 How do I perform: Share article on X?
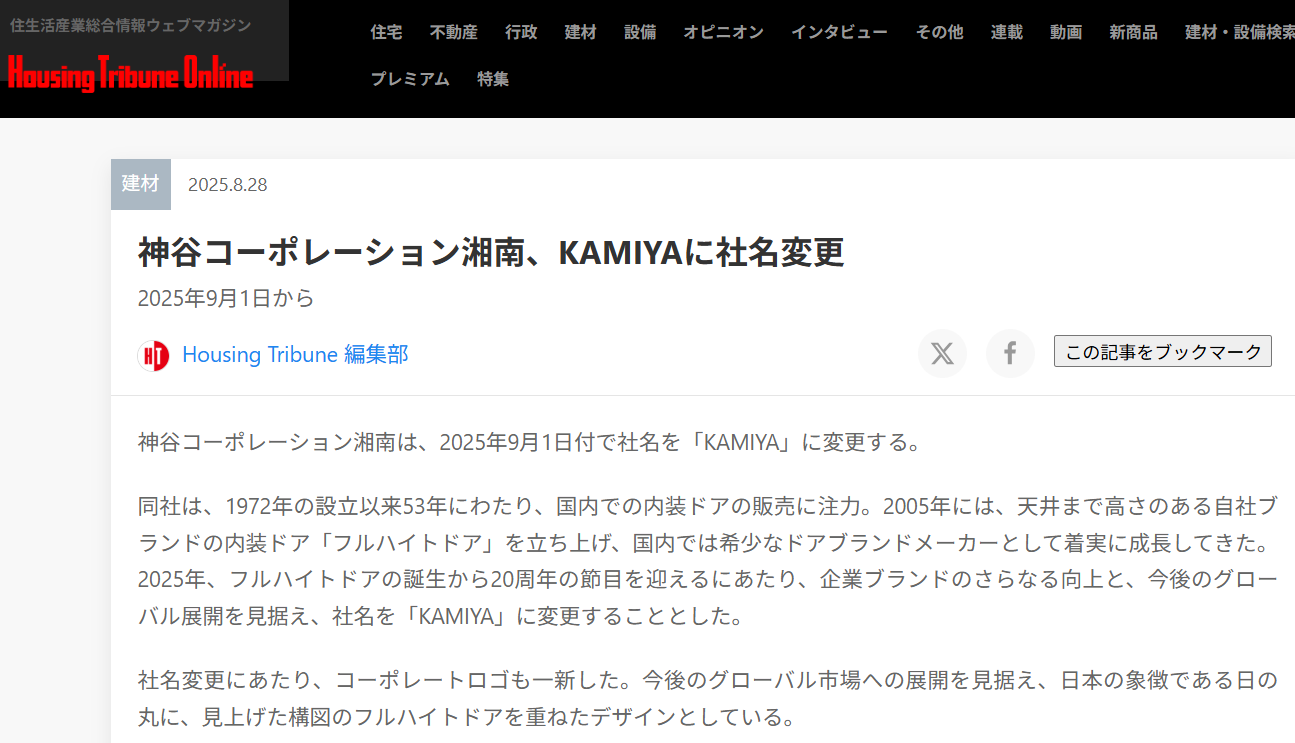[x=942, y=353]
